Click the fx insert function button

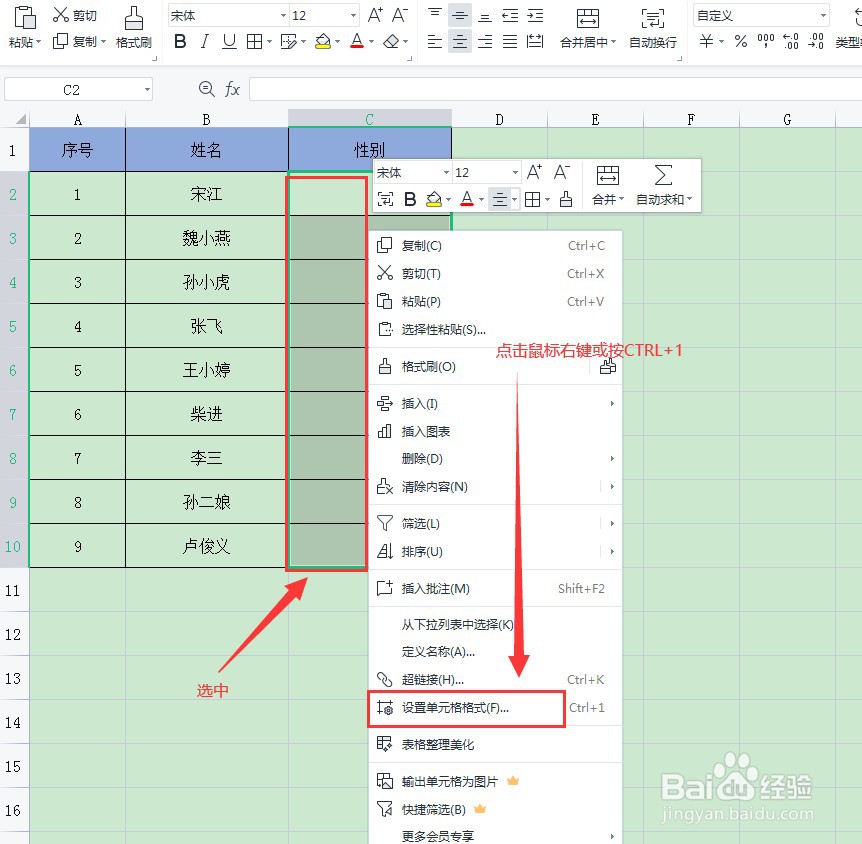point(233,89)
